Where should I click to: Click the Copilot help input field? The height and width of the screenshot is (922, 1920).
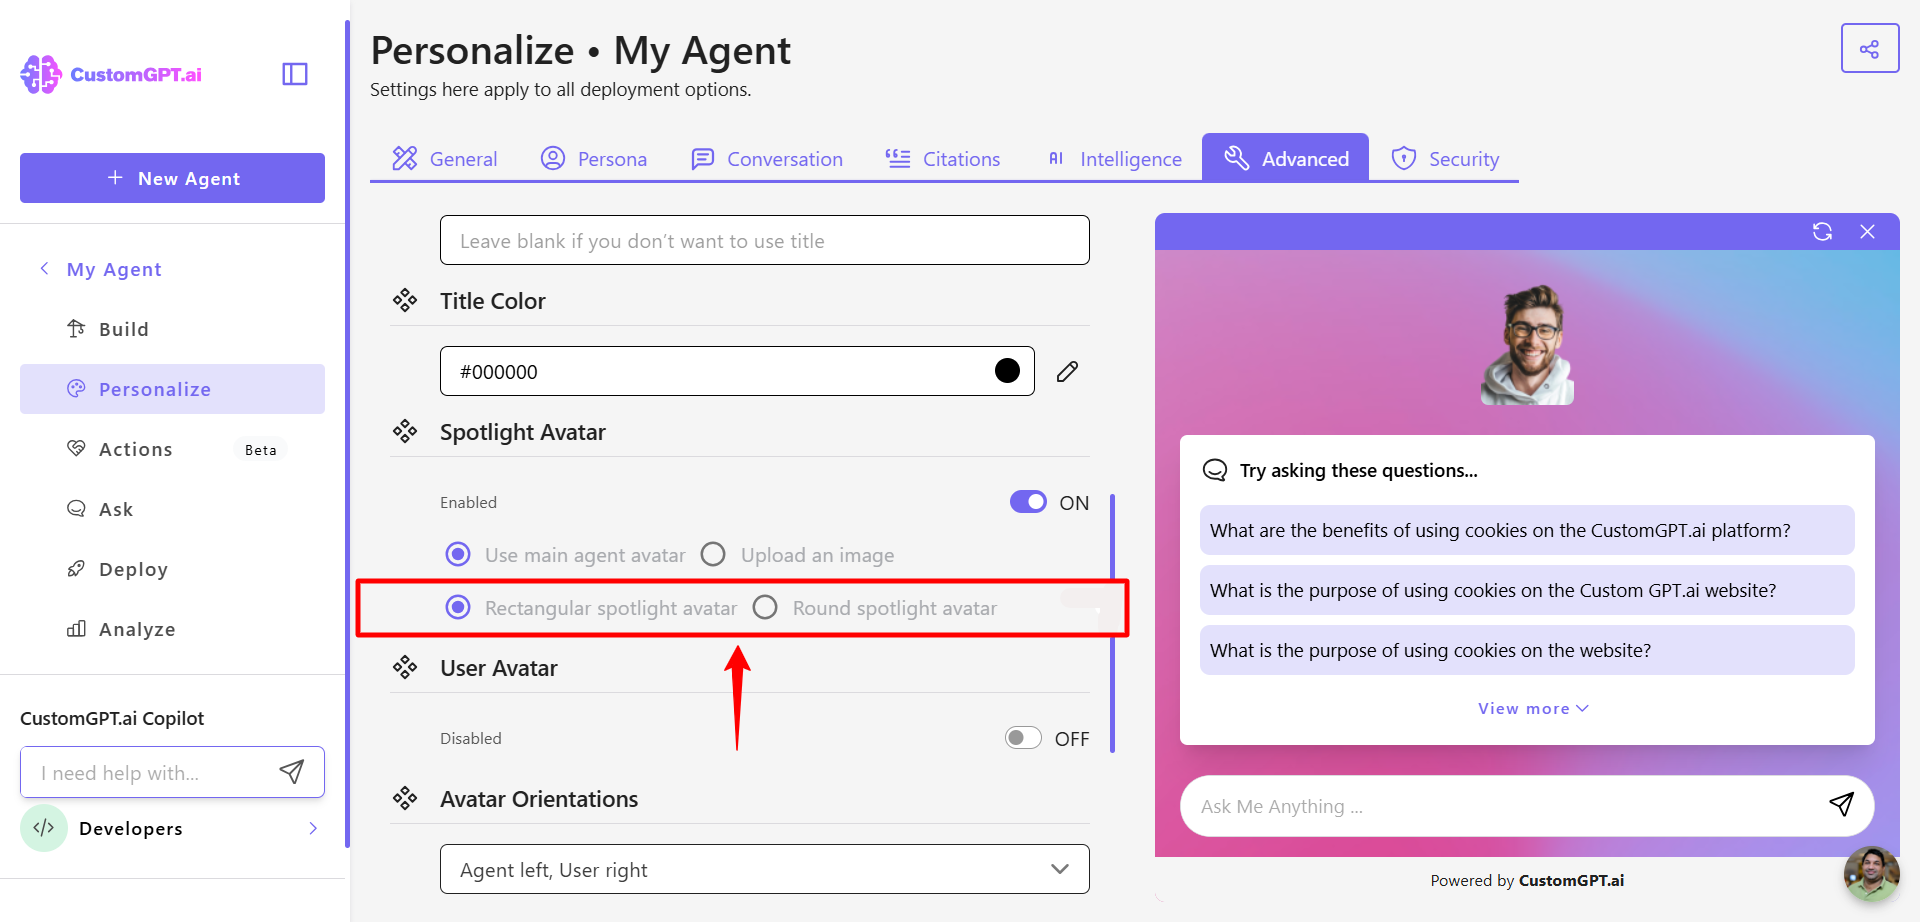172,772
